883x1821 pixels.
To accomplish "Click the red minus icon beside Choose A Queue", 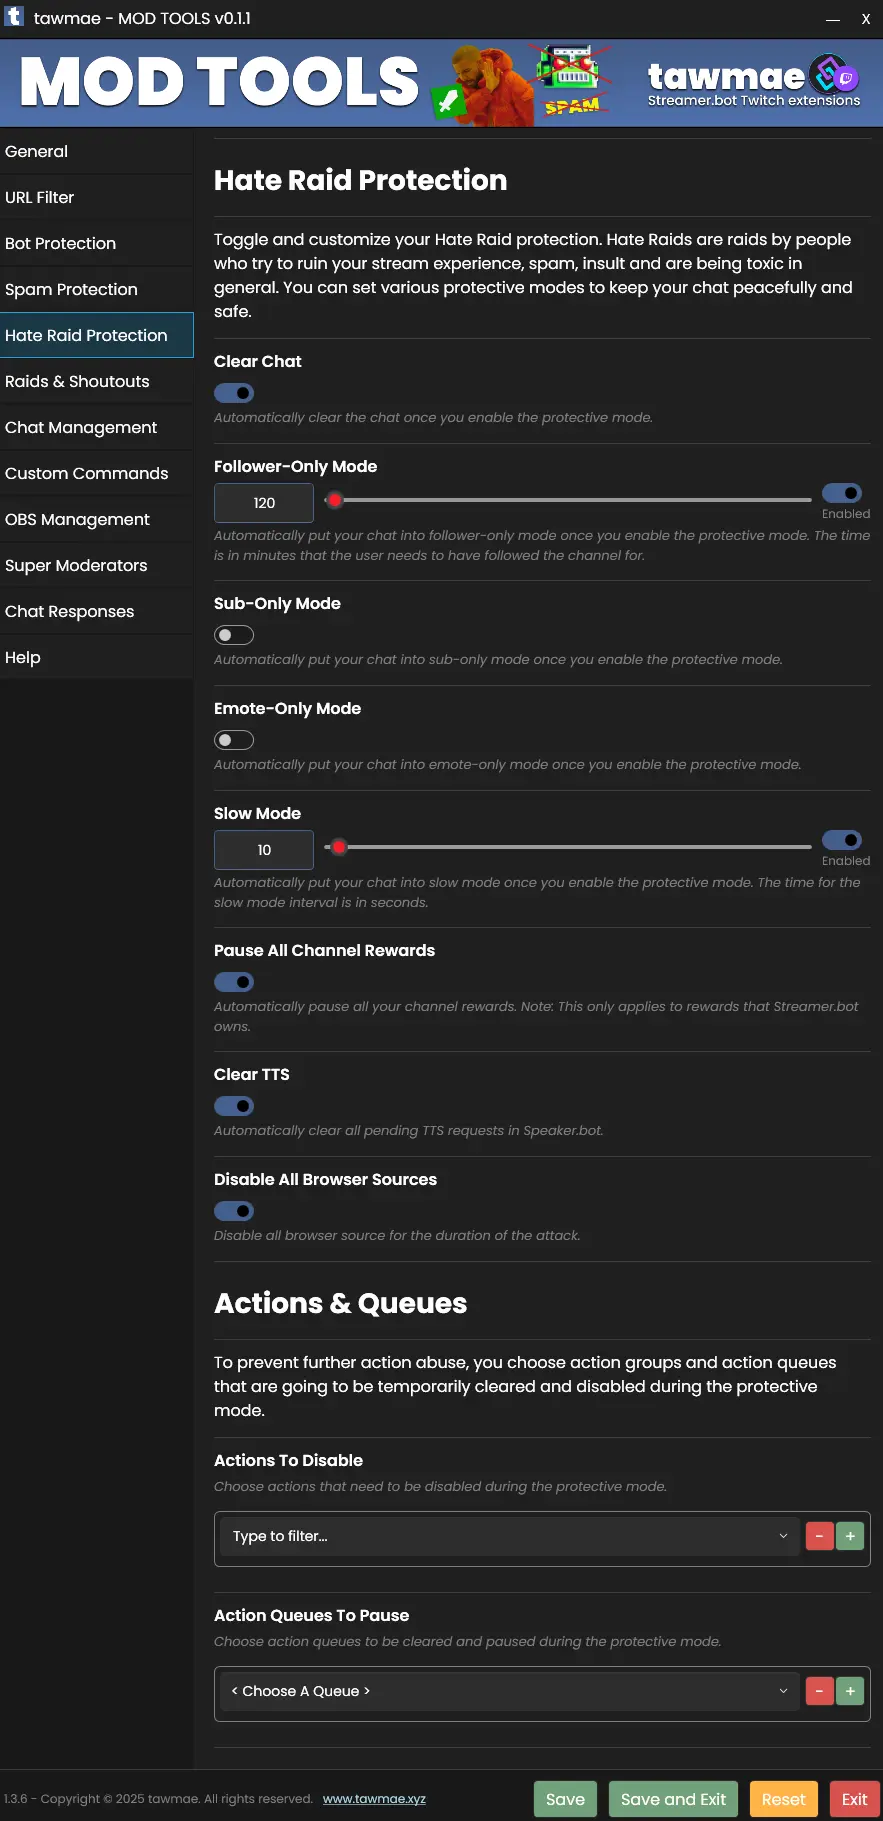I will (x=820, y=1691).
